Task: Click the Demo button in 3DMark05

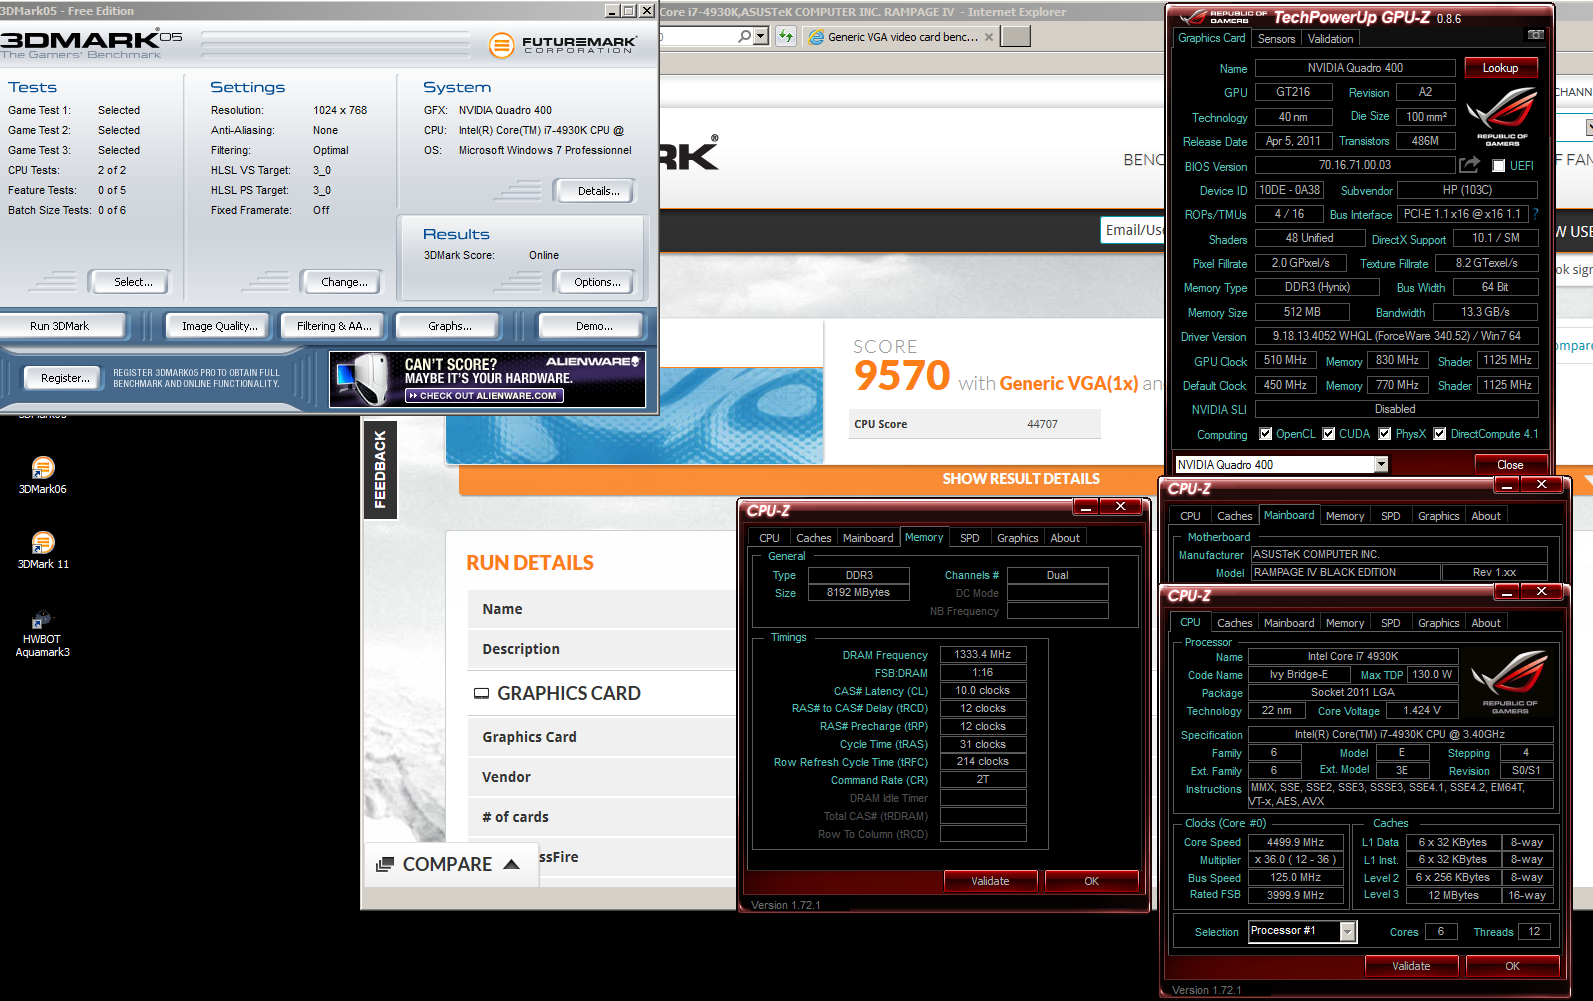Action: [594, 326]
